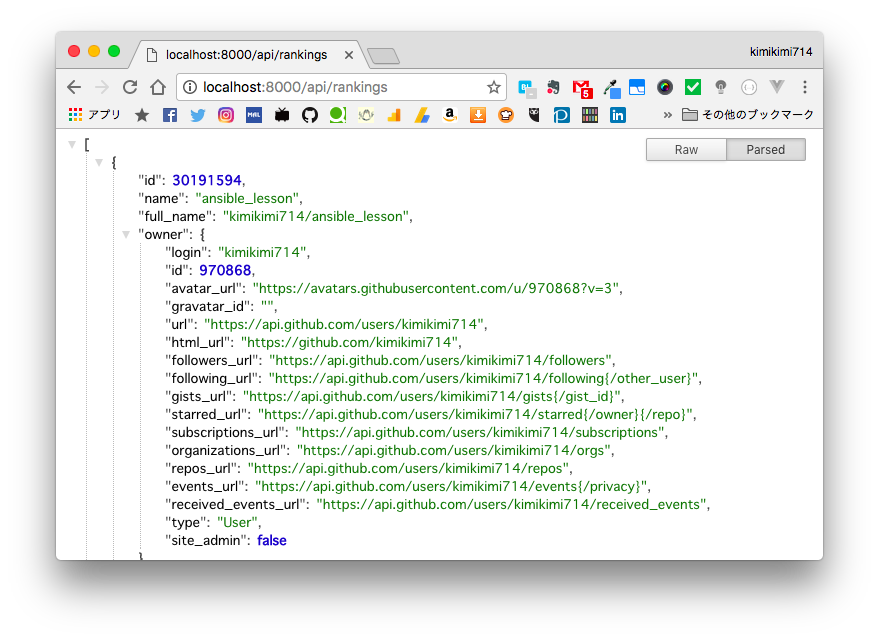The image size is (879, 640).
Task: Open the Amazon bookmark
Action: (x=450, y=115)
